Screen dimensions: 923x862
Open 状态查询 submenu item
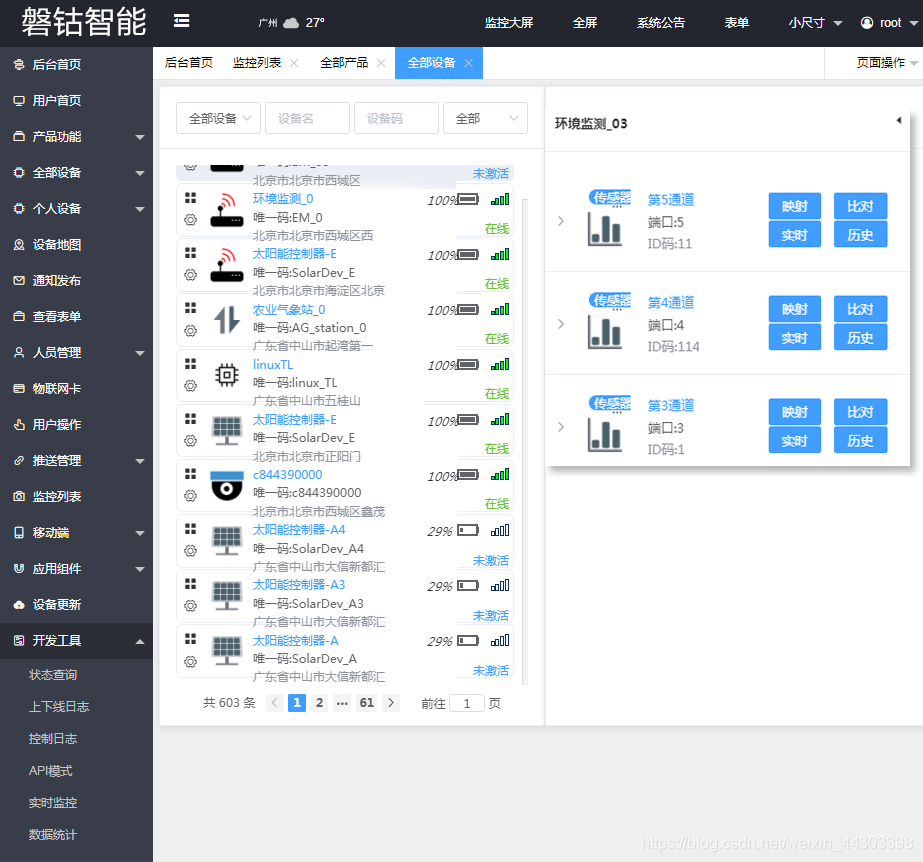click(x=53, y=675)
